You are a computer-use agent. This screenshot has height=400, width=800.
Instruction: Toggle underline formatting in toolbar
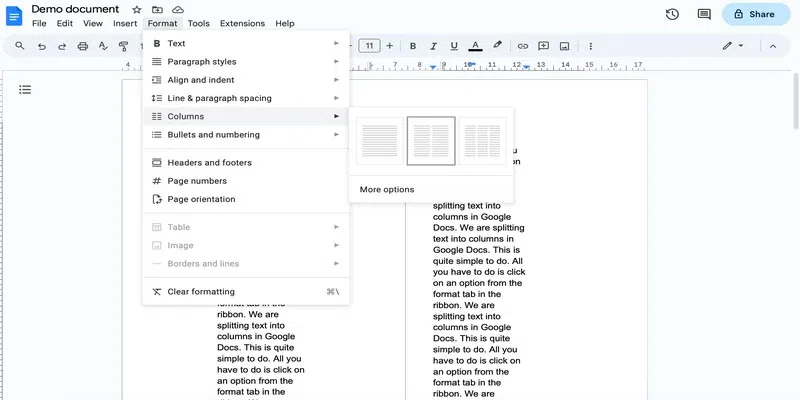[x=454, y=46]
